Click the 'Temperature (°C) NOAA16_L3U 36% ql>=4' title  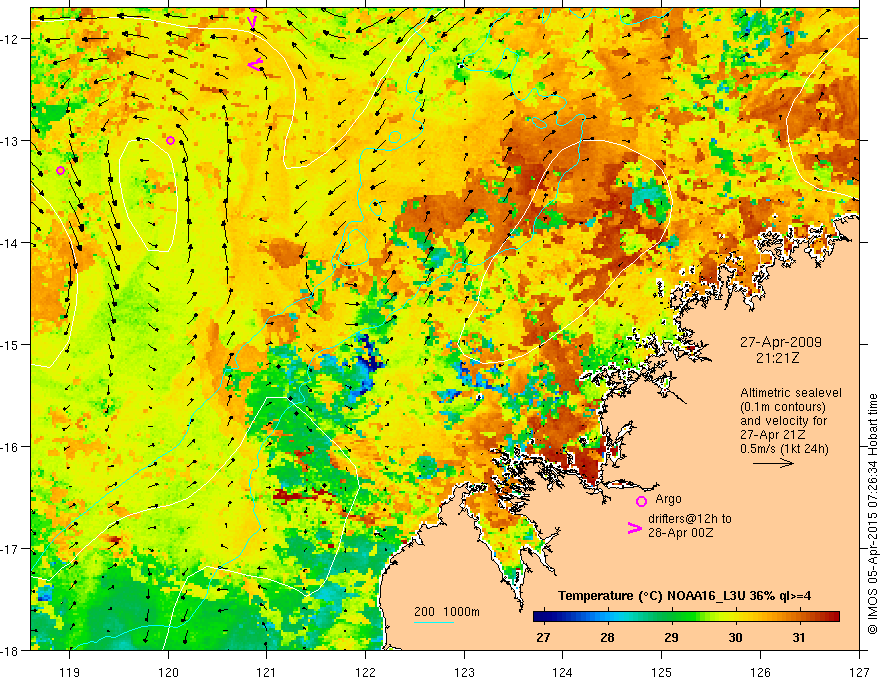684,596
